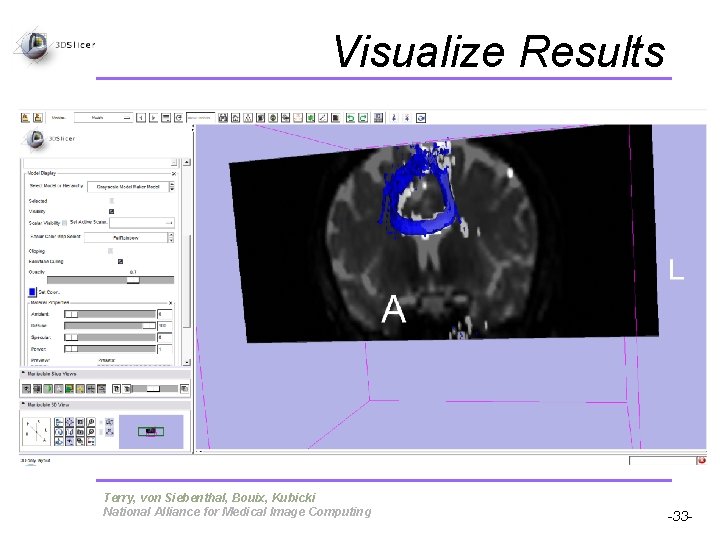Toggle the Clipping checkbox
The width and height of the screenshot is (720, 540).
pyautogui.click(x=110, y=251)
